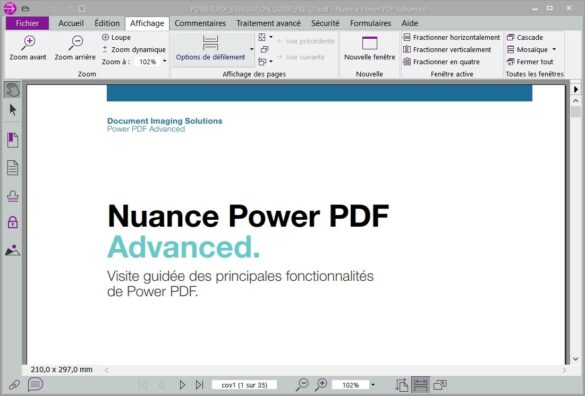Screen dimensions: 585x396
Task: Expand the Mosaïque dropdown arrow
Action: [554, 49]
